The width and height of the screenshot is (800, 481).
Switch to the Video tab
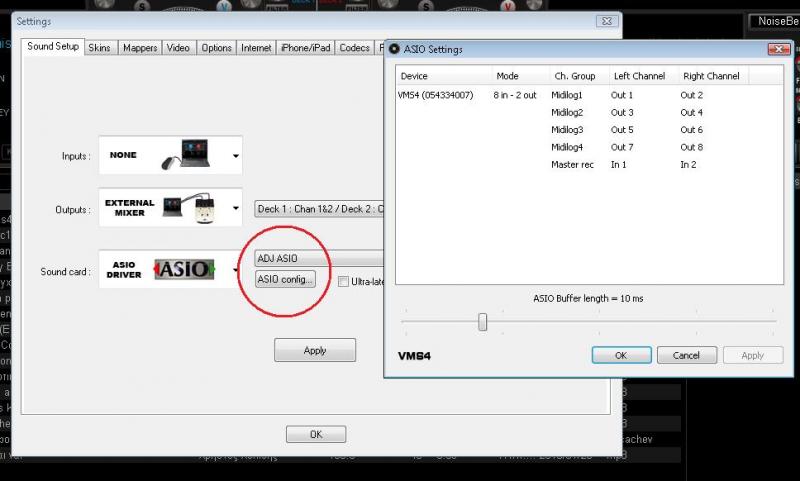tap(178, 48)
